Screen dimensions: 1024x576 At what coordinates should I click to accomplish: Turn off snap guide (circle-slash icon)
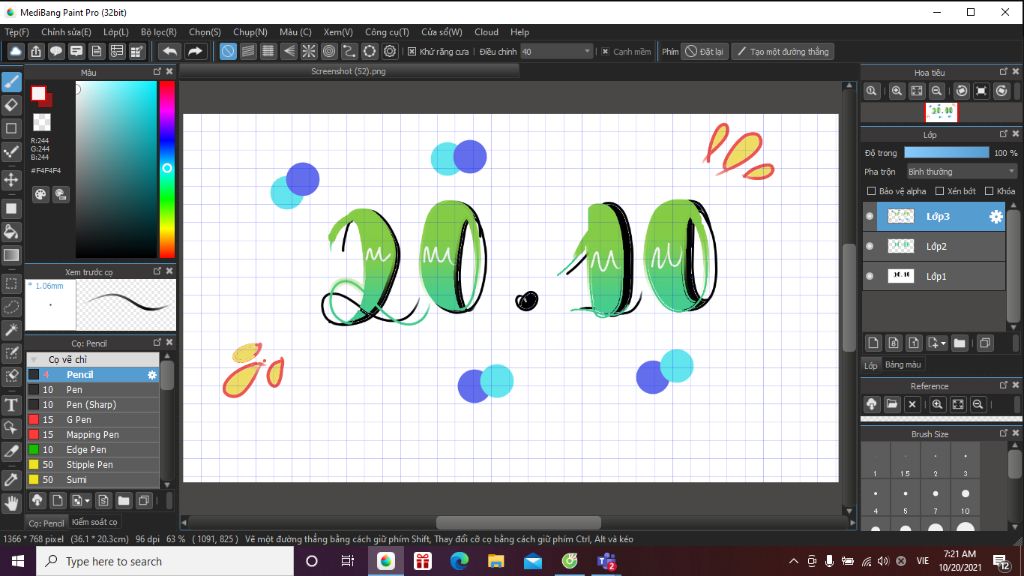coord(227,52)
